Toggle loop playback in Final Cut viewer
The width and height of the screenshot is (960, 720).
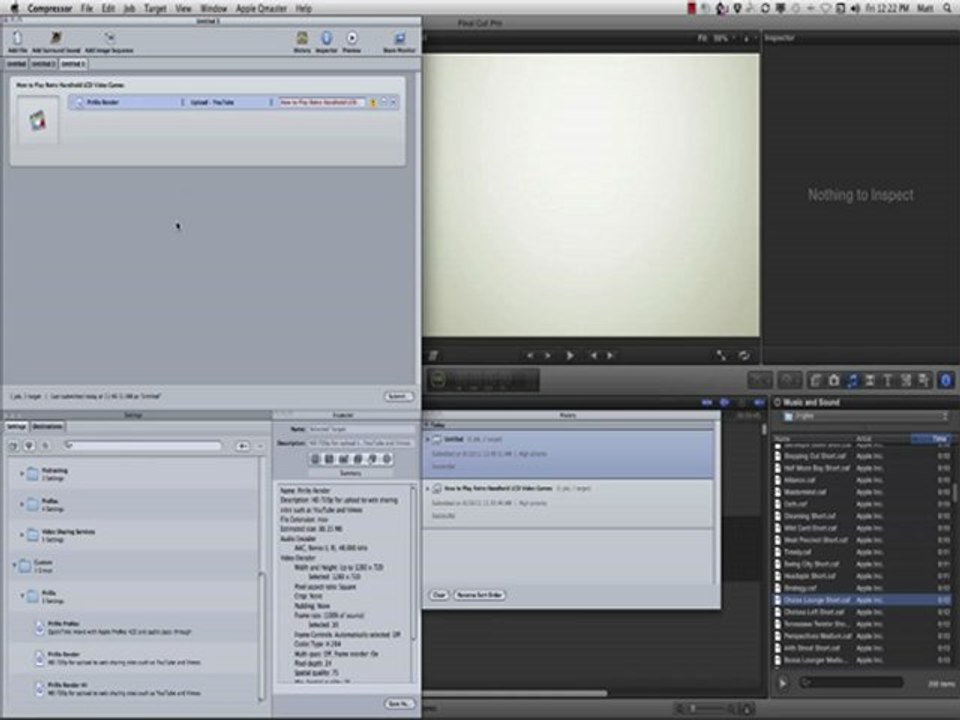(744, 356)
